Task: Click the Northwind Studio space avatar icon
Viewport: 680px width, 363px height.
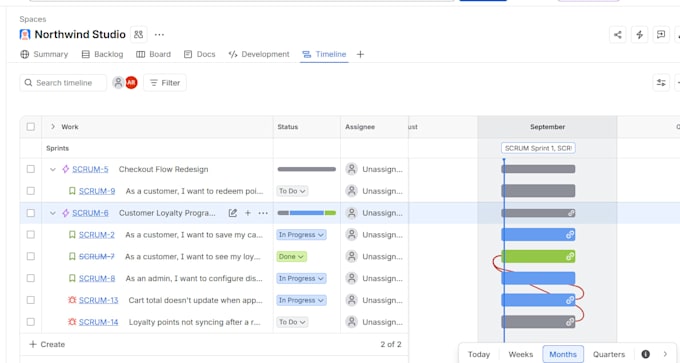Action: point(25,34)
